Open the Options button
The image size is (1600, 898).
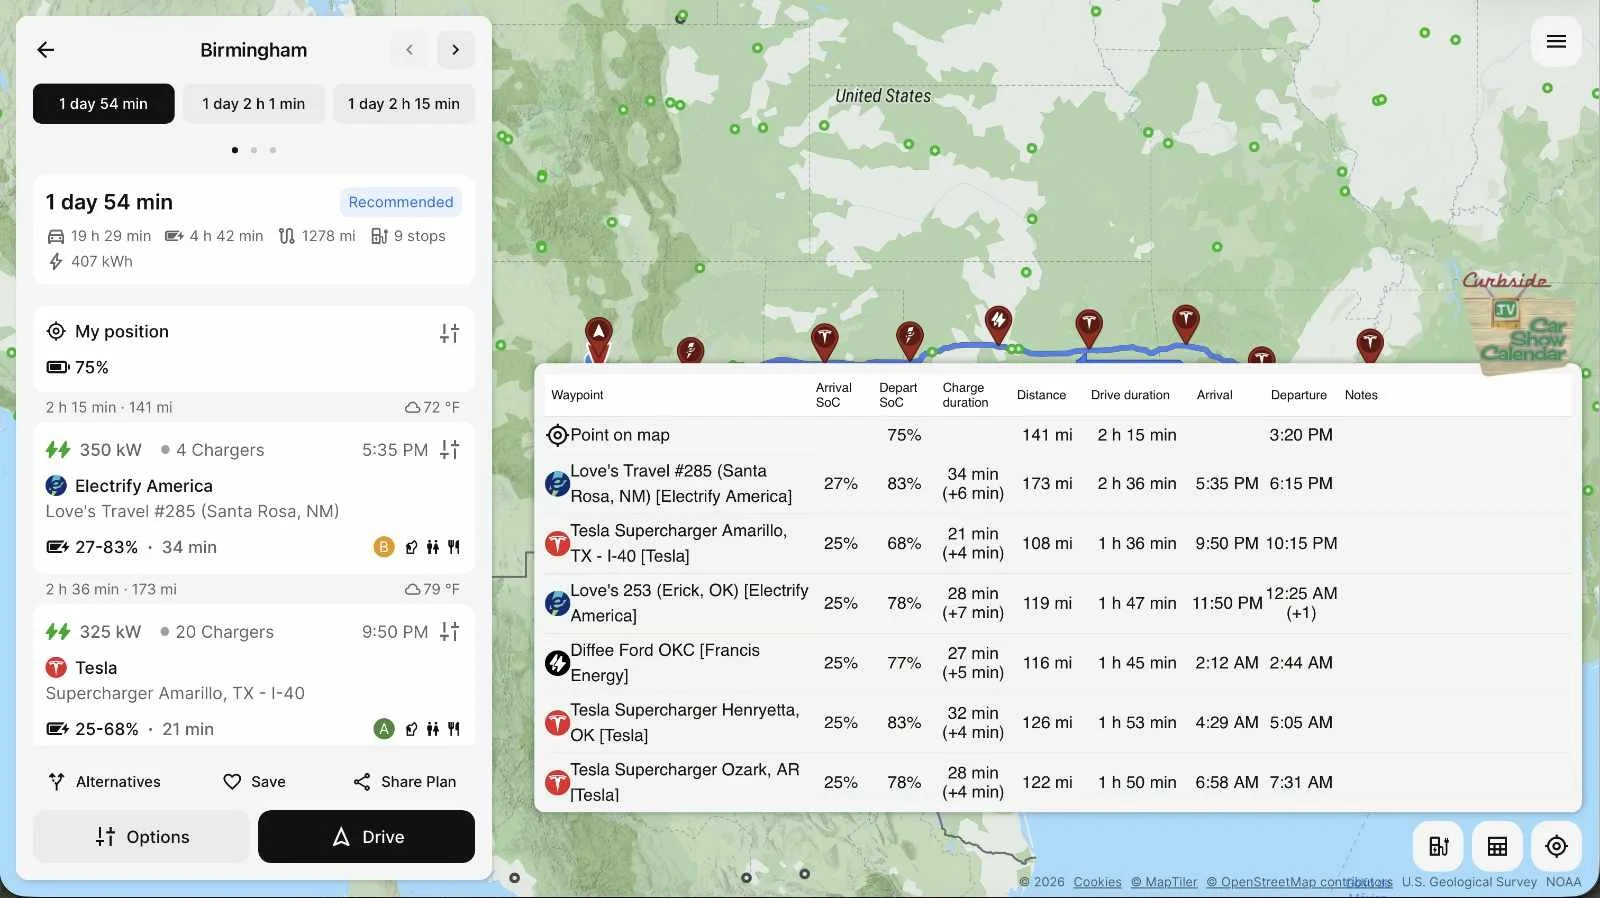tap(142, 837)
